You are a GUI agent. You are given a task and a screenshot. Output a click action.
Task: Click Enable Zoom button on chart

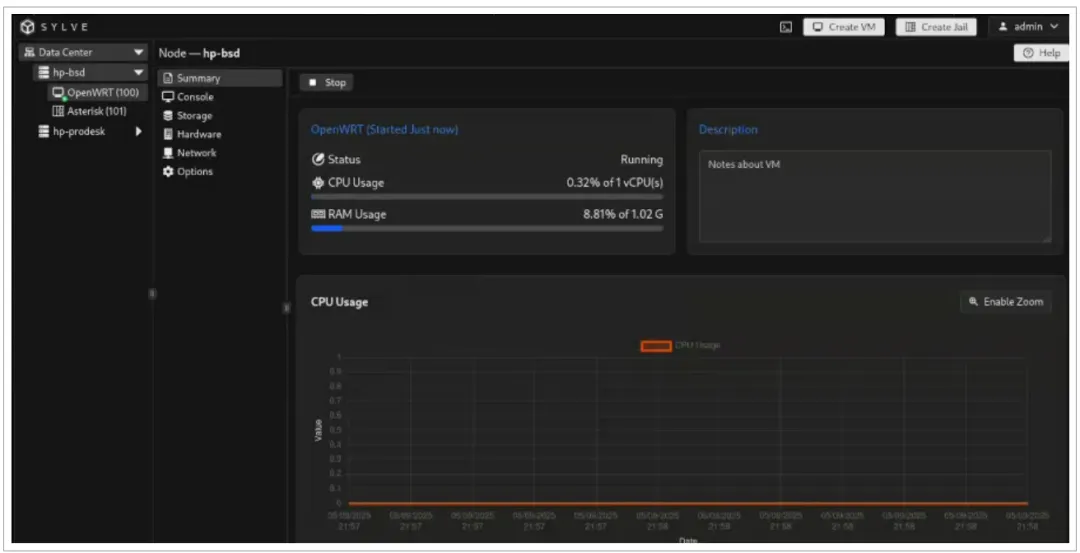point(1006,302)
